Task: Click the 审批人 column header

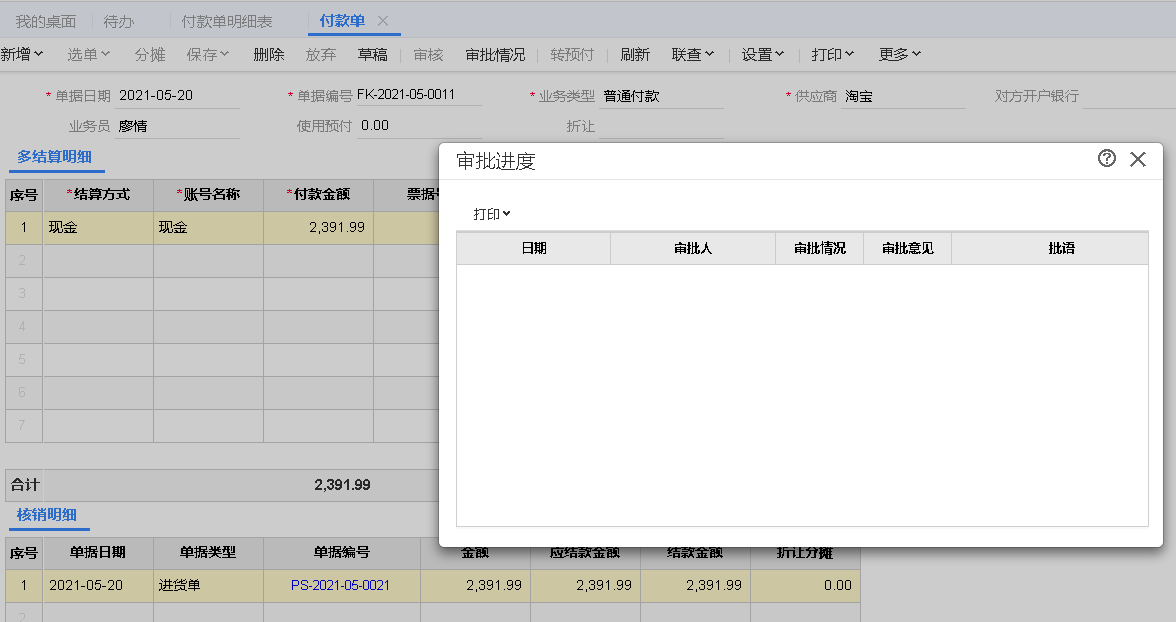Action: pyautogui.click(x=693, y=248)
